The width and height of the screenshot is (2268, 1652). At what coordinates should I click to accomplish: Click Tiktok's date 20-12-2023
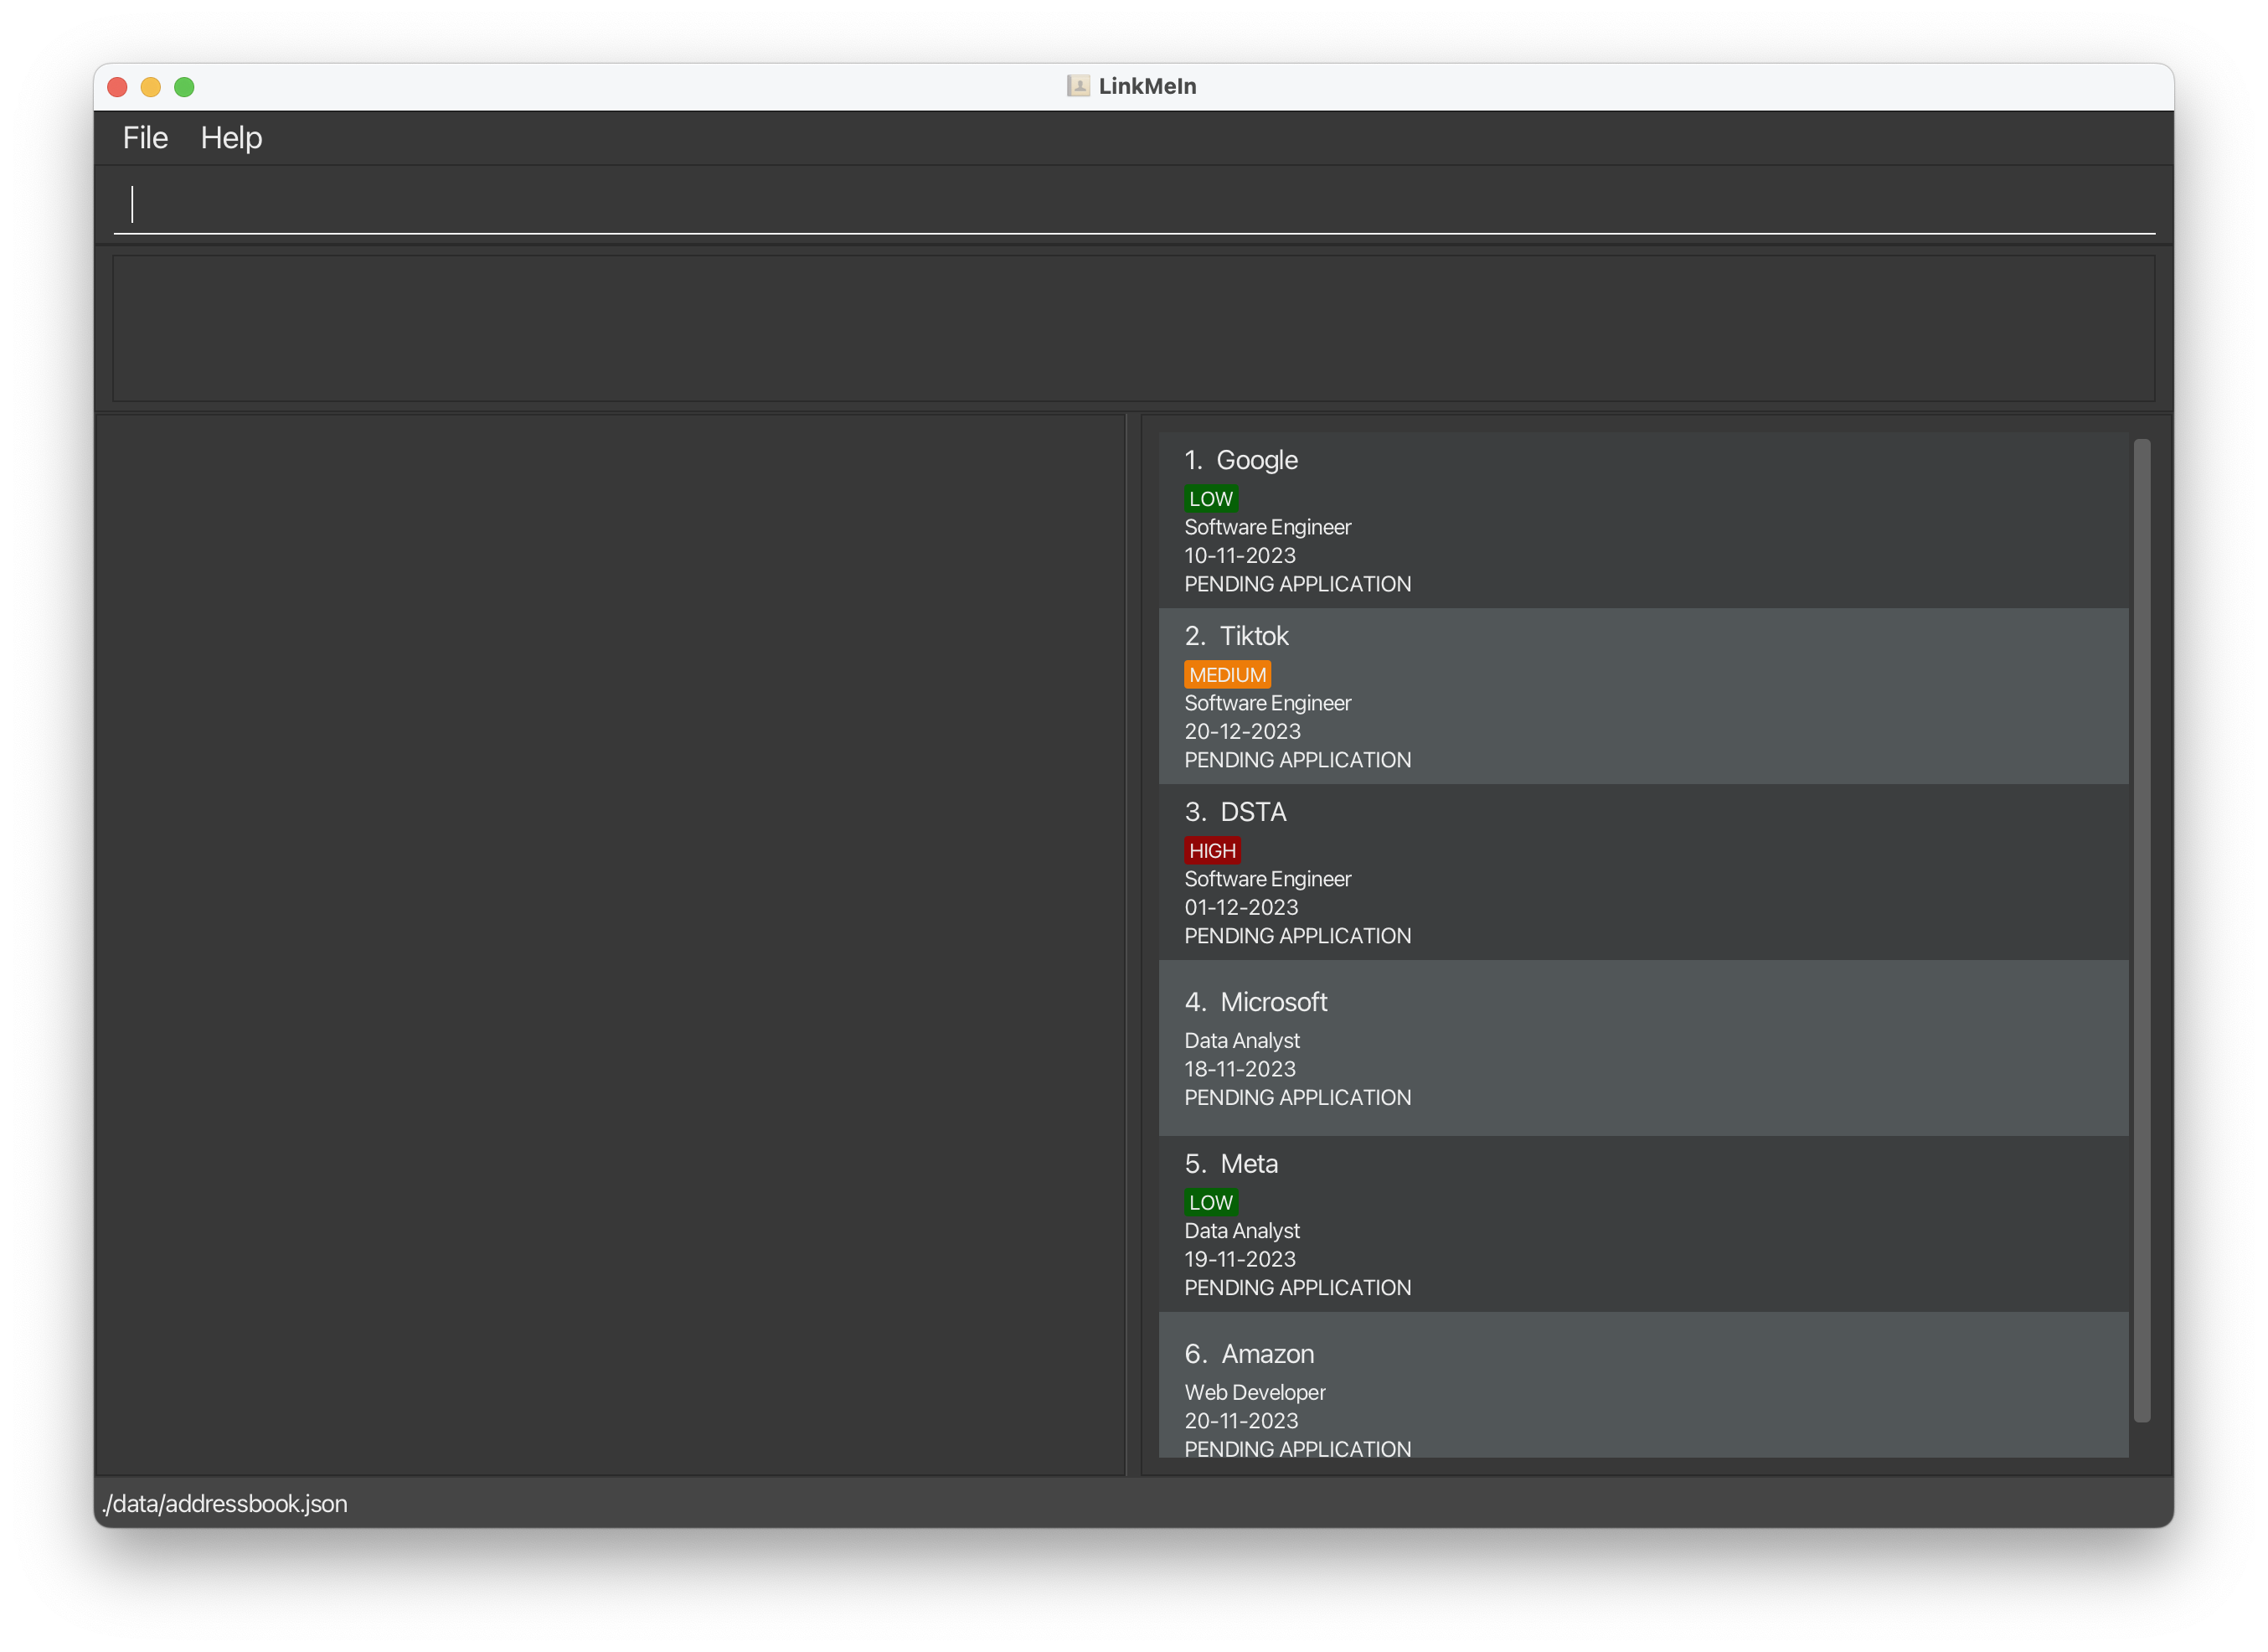tap(1242, 732)
